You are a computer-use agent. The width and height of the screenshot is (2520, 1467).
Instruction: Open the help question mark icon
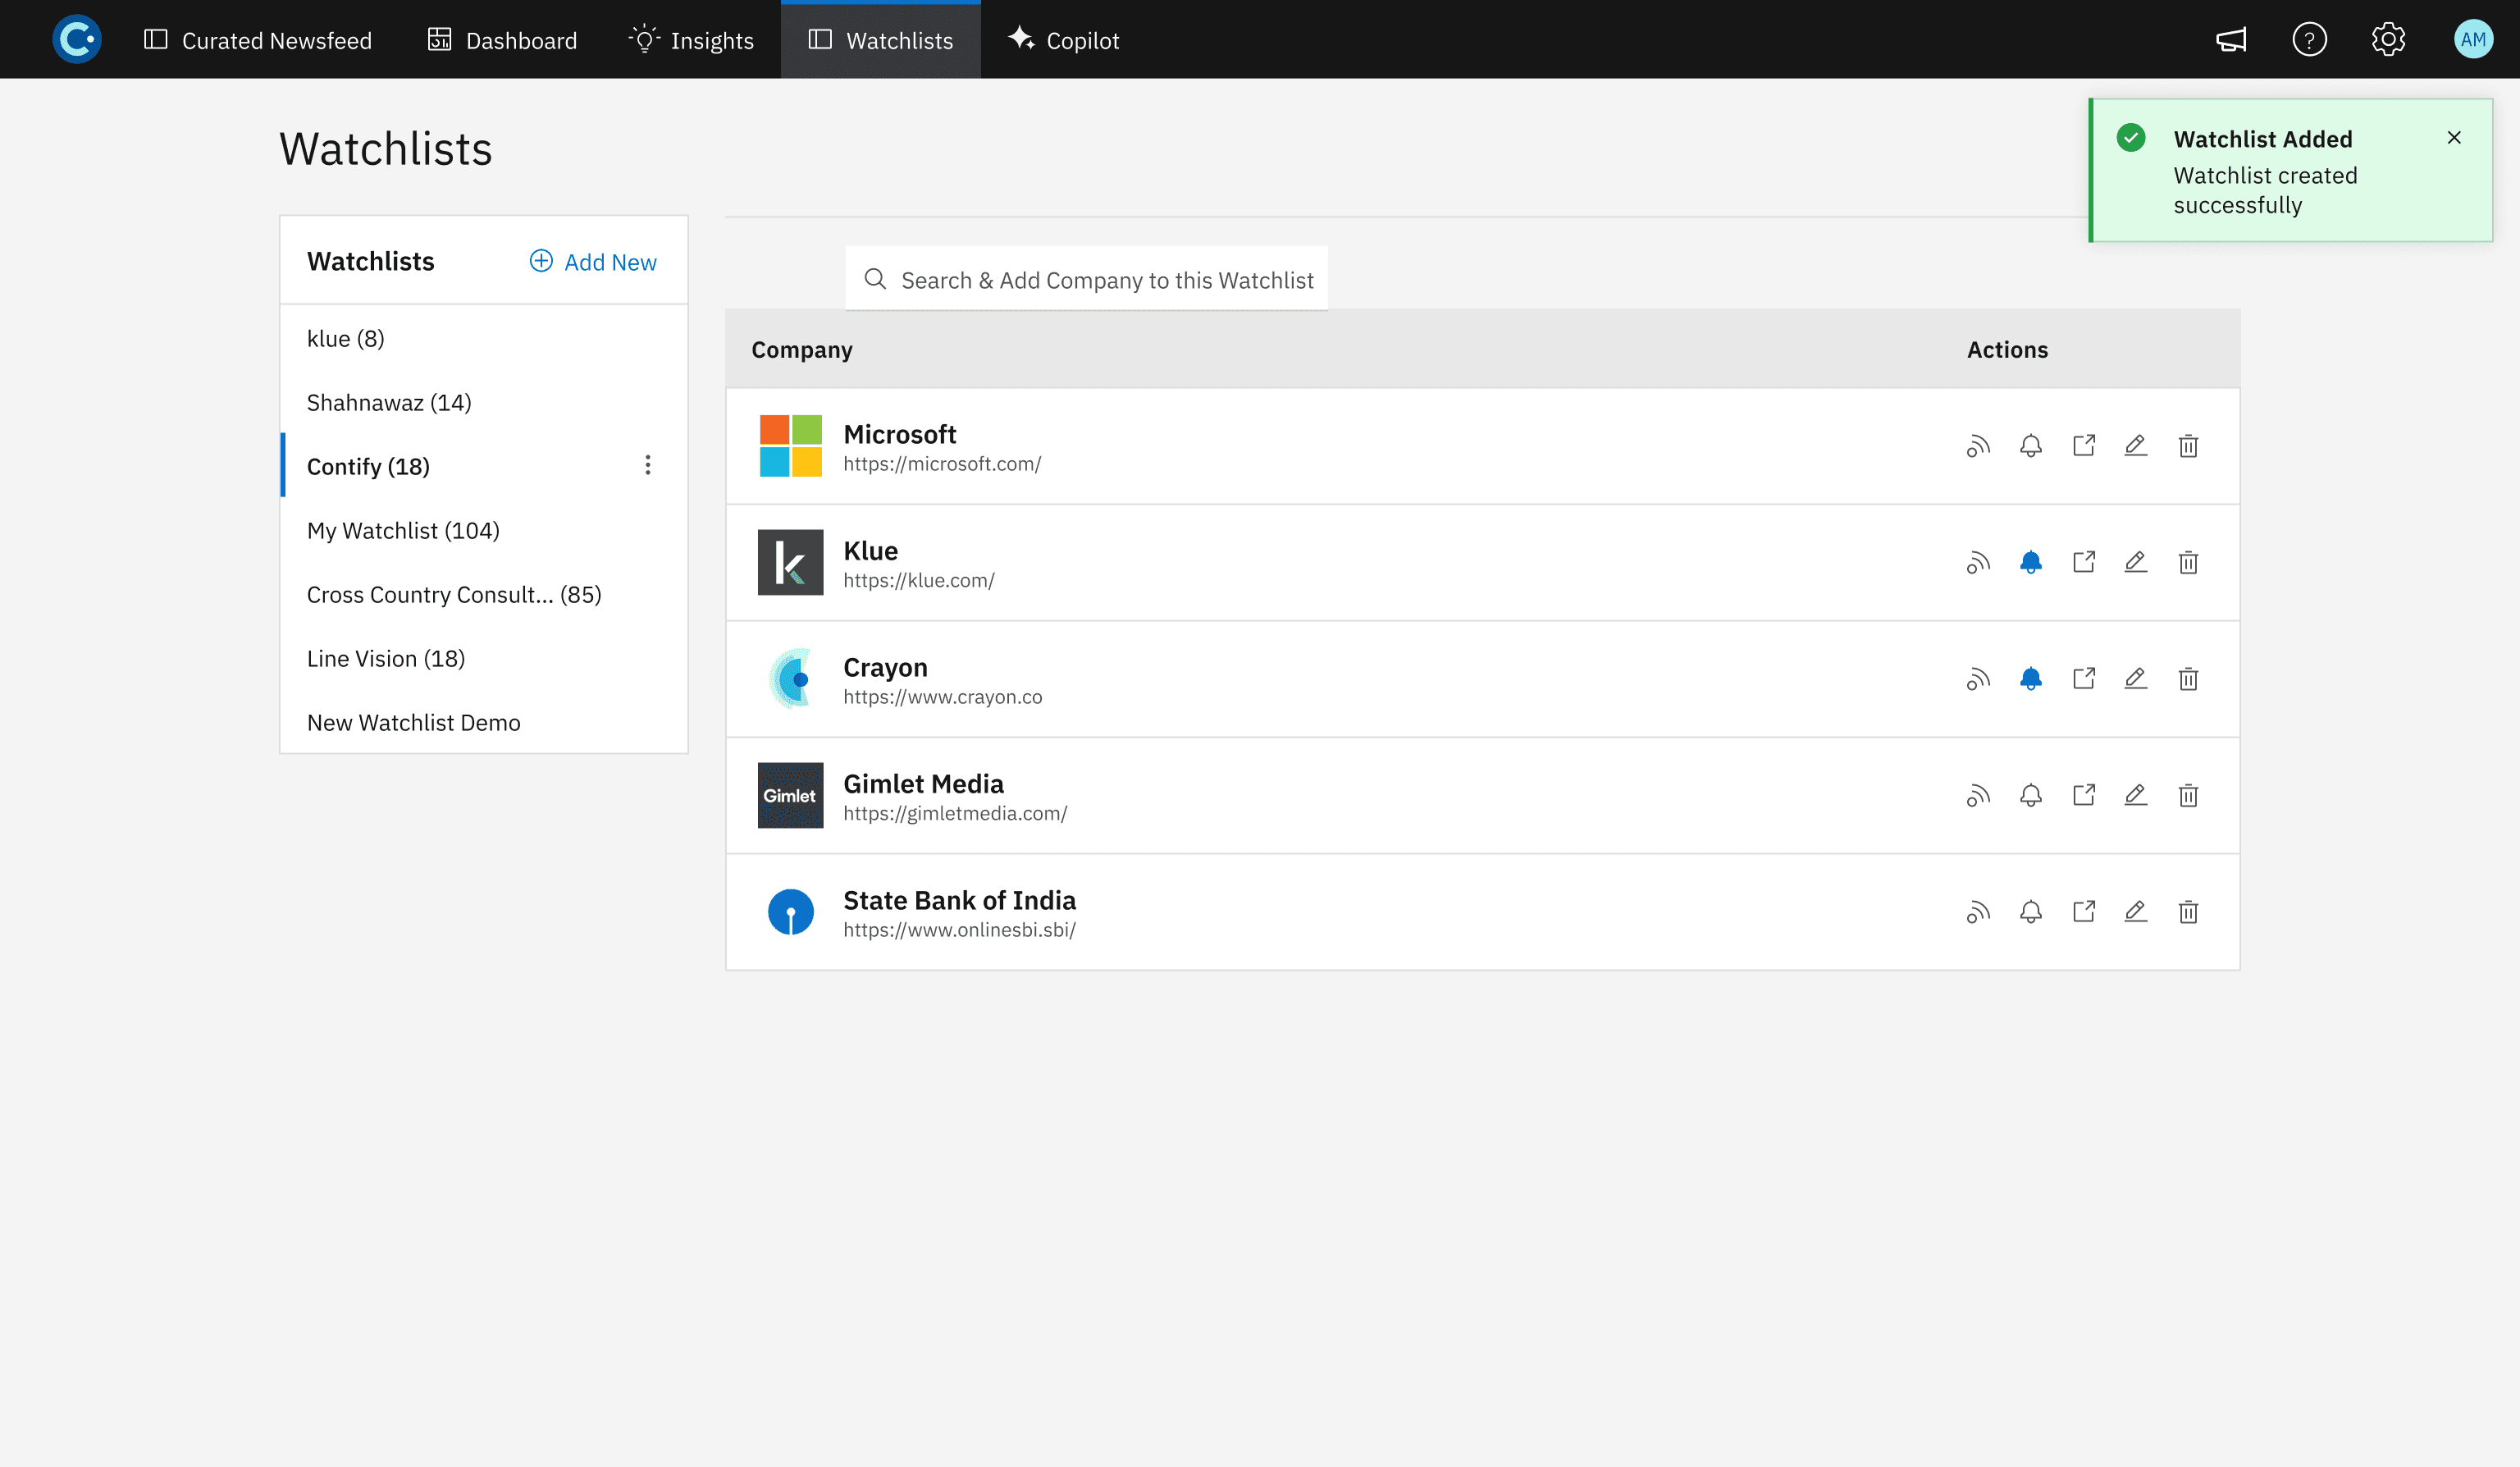2309,40
